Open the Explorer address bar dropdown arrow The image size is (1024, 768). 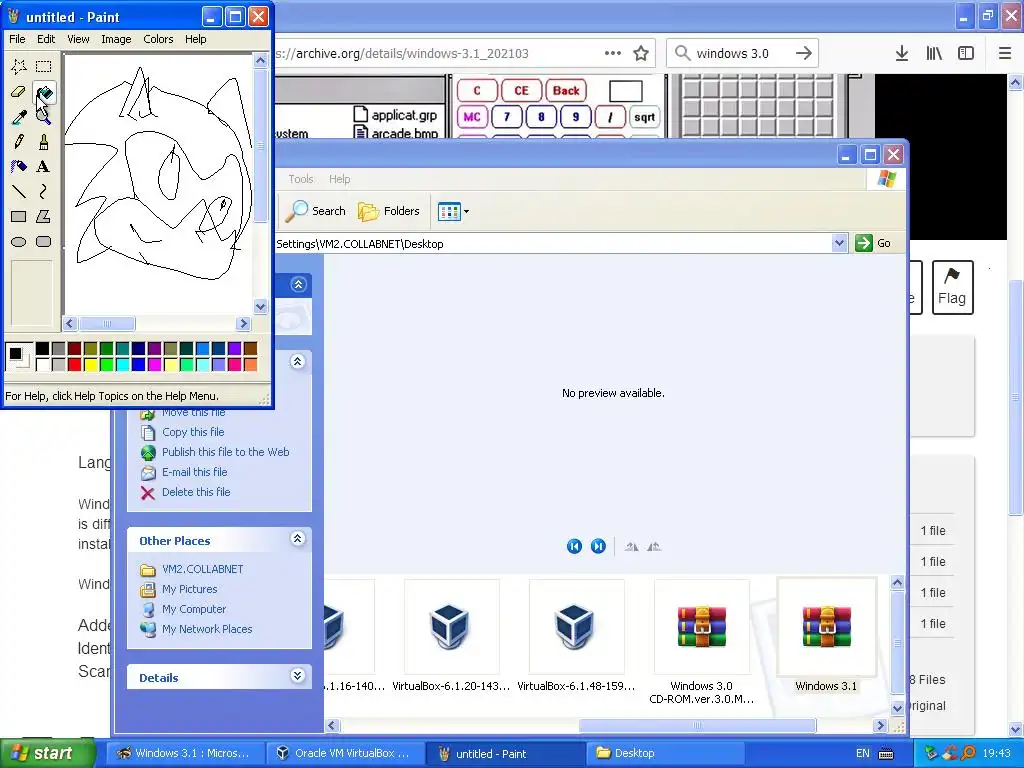point(839,243)
